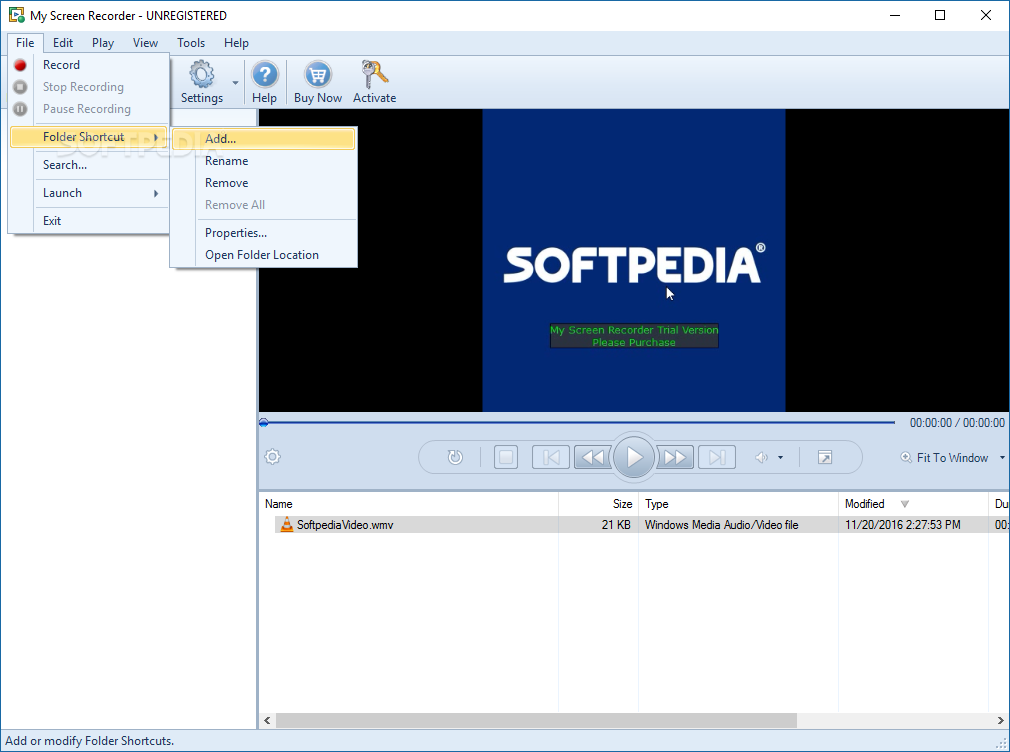Click the repeat loop playback button

[455, 458]
